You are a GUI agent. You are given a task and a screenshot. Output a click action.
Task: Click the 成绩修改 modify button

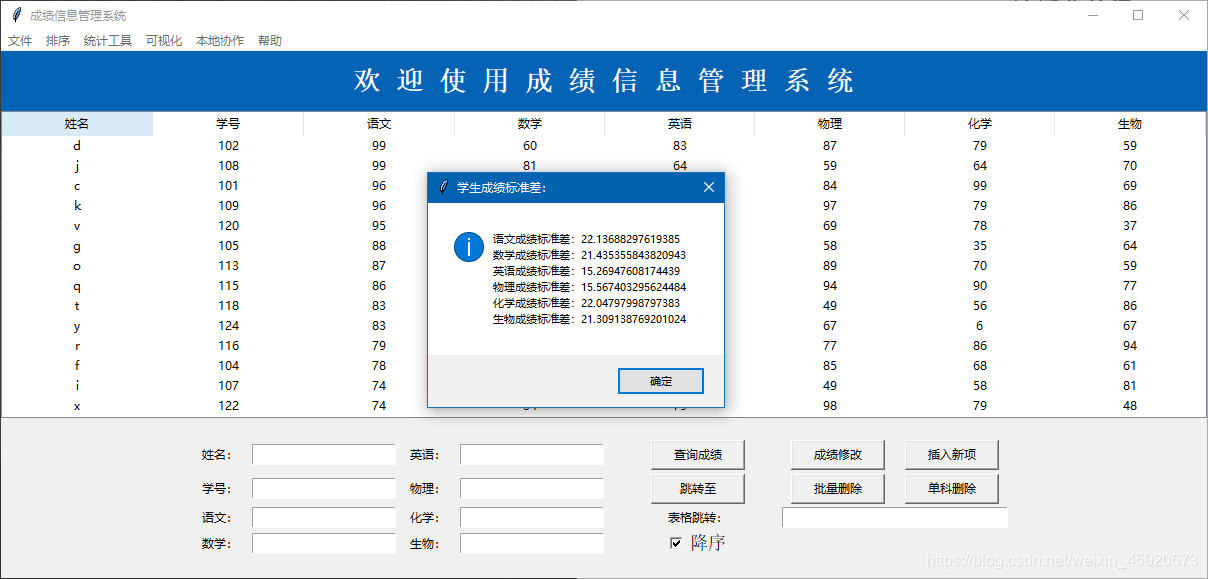838,454
